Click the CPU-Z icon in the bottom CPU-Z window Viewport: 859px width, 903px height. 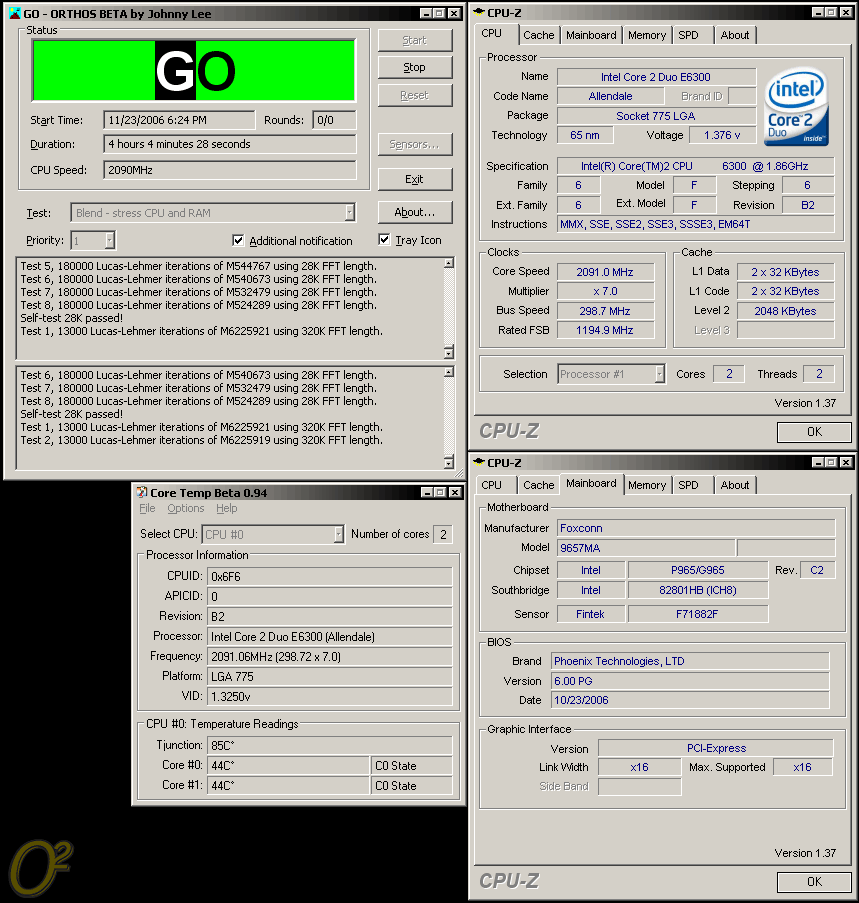479,462
